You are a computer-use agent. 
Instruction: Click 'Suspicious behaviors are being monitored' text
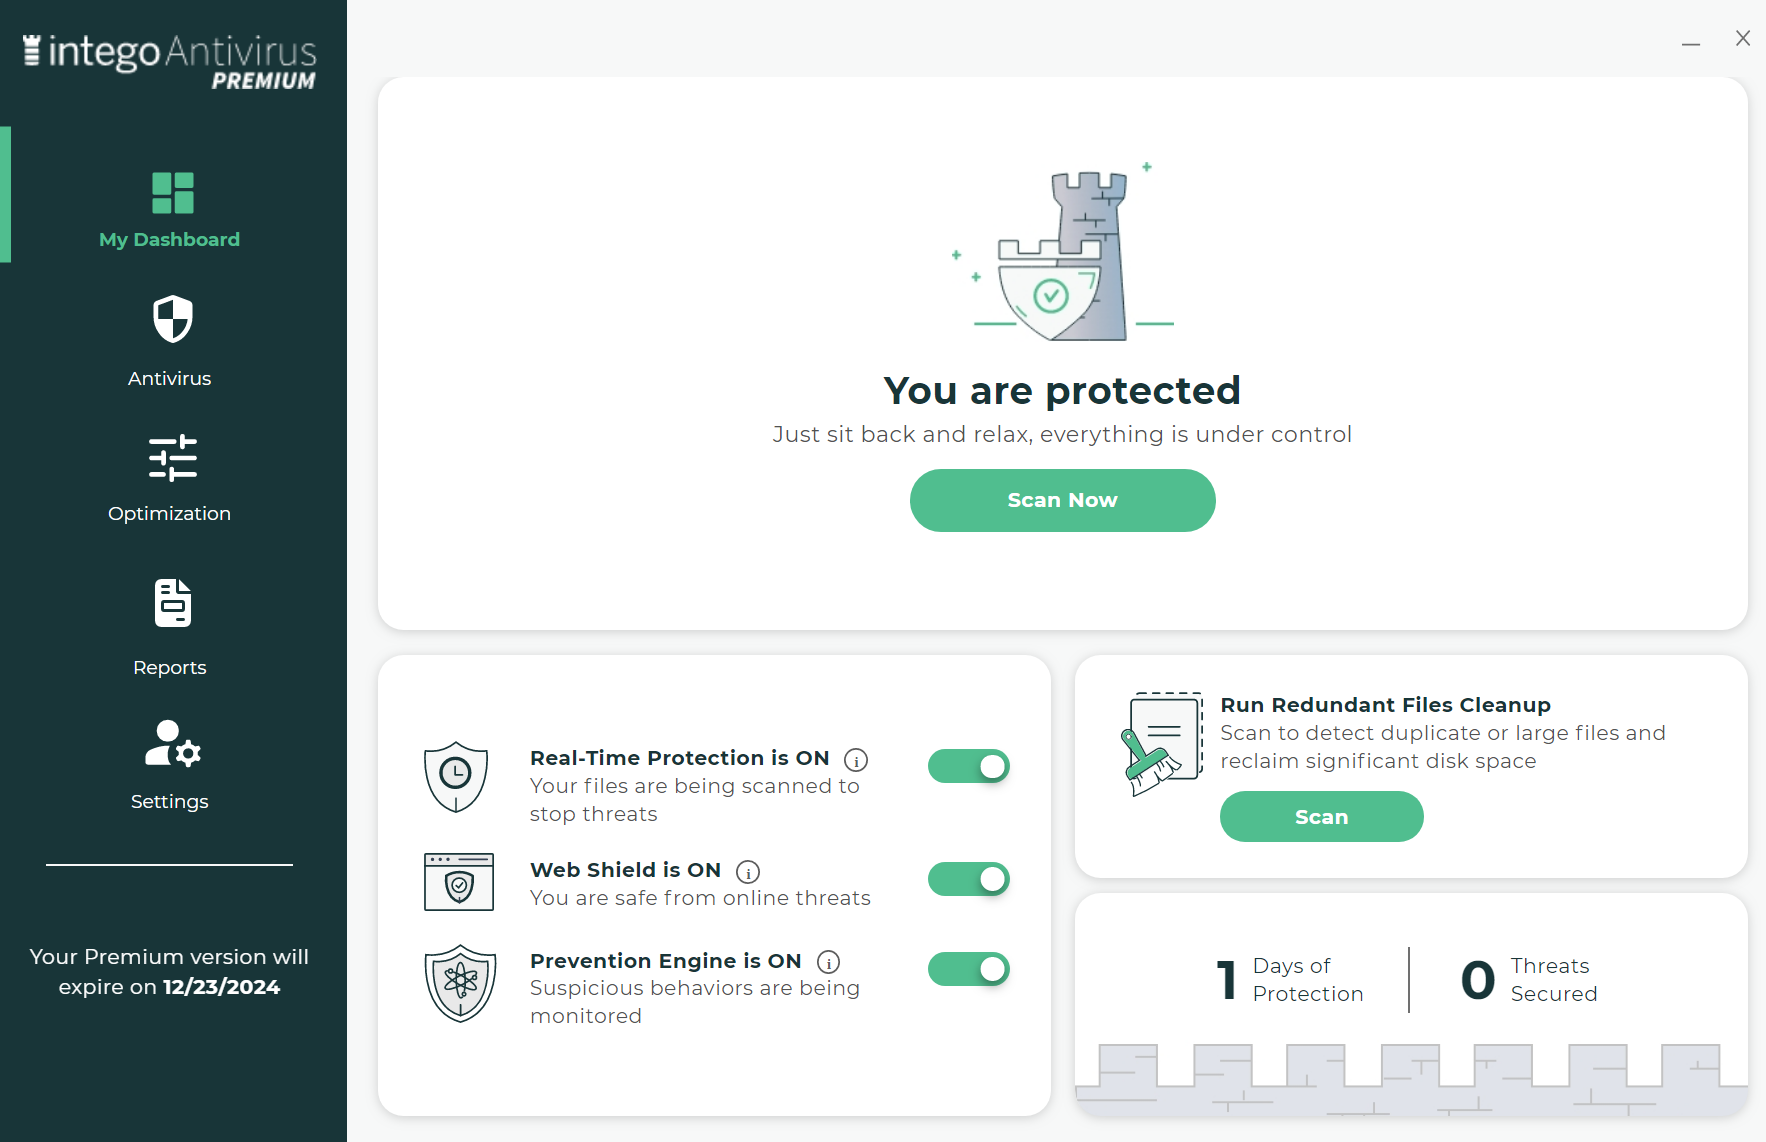pyautogui.click(x=695, y=1002)
